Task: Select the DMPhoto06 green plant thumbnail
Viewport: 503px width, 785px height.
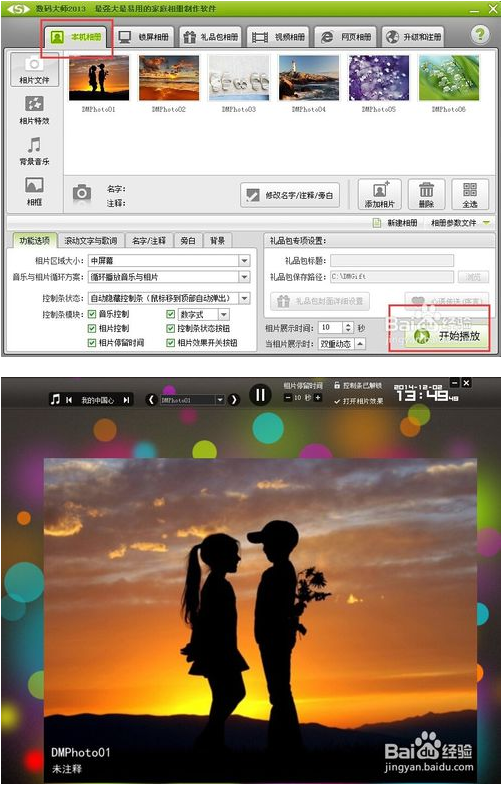Action: pyautogui.click(x=449, y=78)
